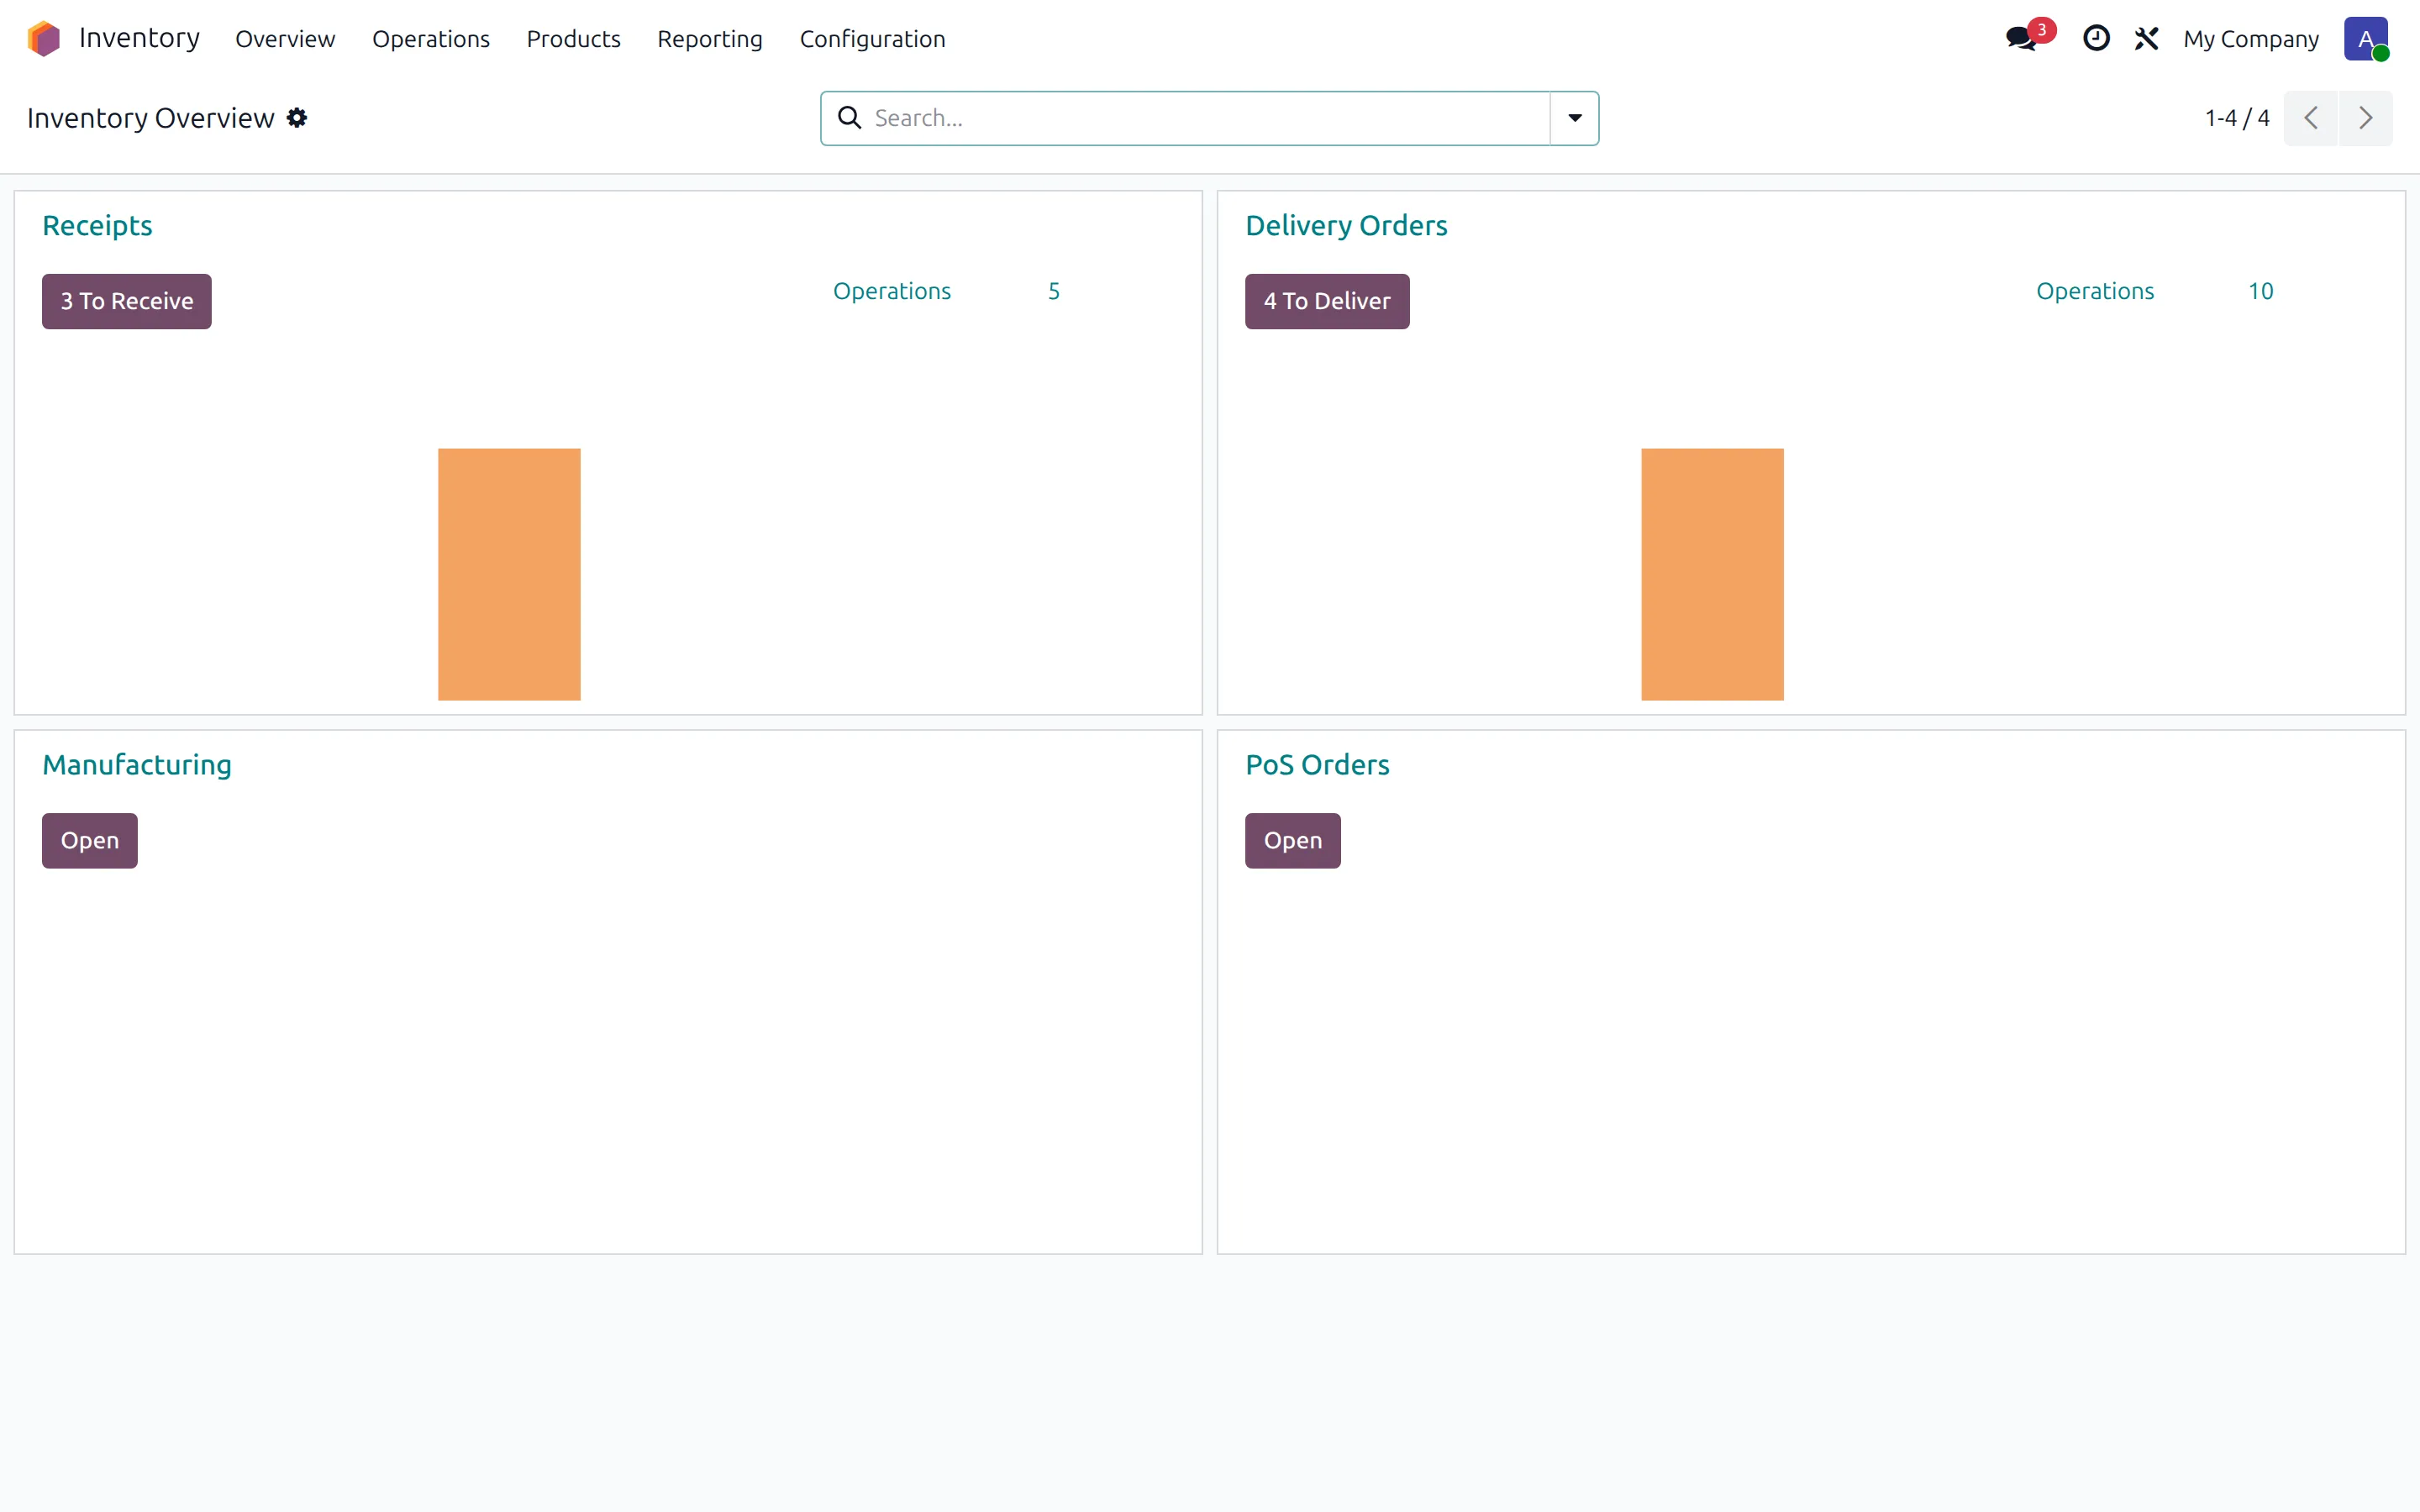Screen dimensions: 2420x1512
Task: Click Operations link in Delivery Orders card
Action: pyautogui.click(x=2095, y=291)
